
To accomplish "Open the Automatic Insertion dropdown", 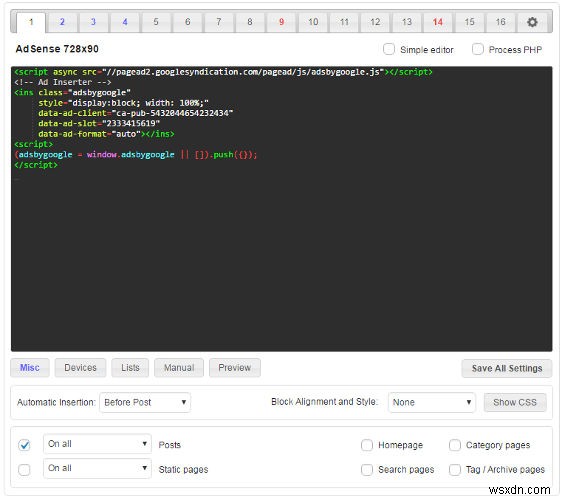I will point(145,403).
